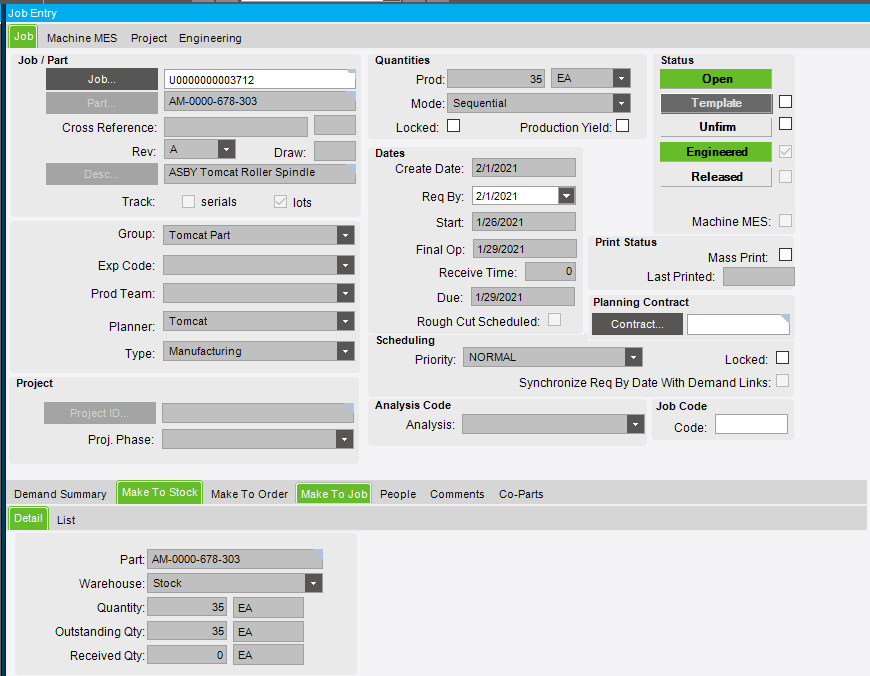Image resolution: width=870 pixels, height=676 pixels.
Task: Click the Last Printed field
Action: pos(758,276)
